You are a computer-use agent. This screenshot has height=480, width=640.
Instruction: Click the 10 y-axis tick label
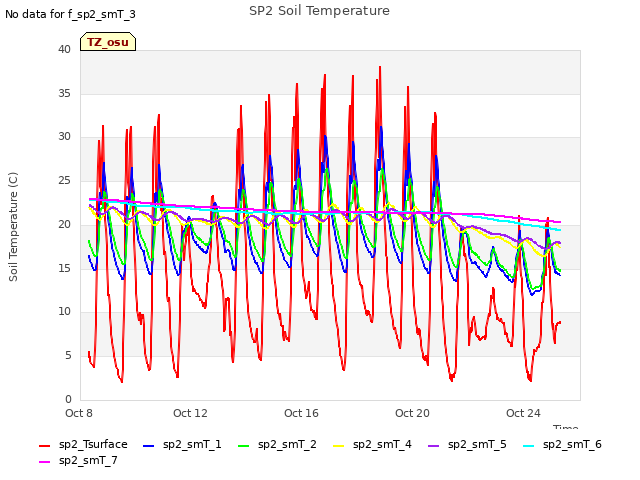pyautogui.click(x=64, y=312)
